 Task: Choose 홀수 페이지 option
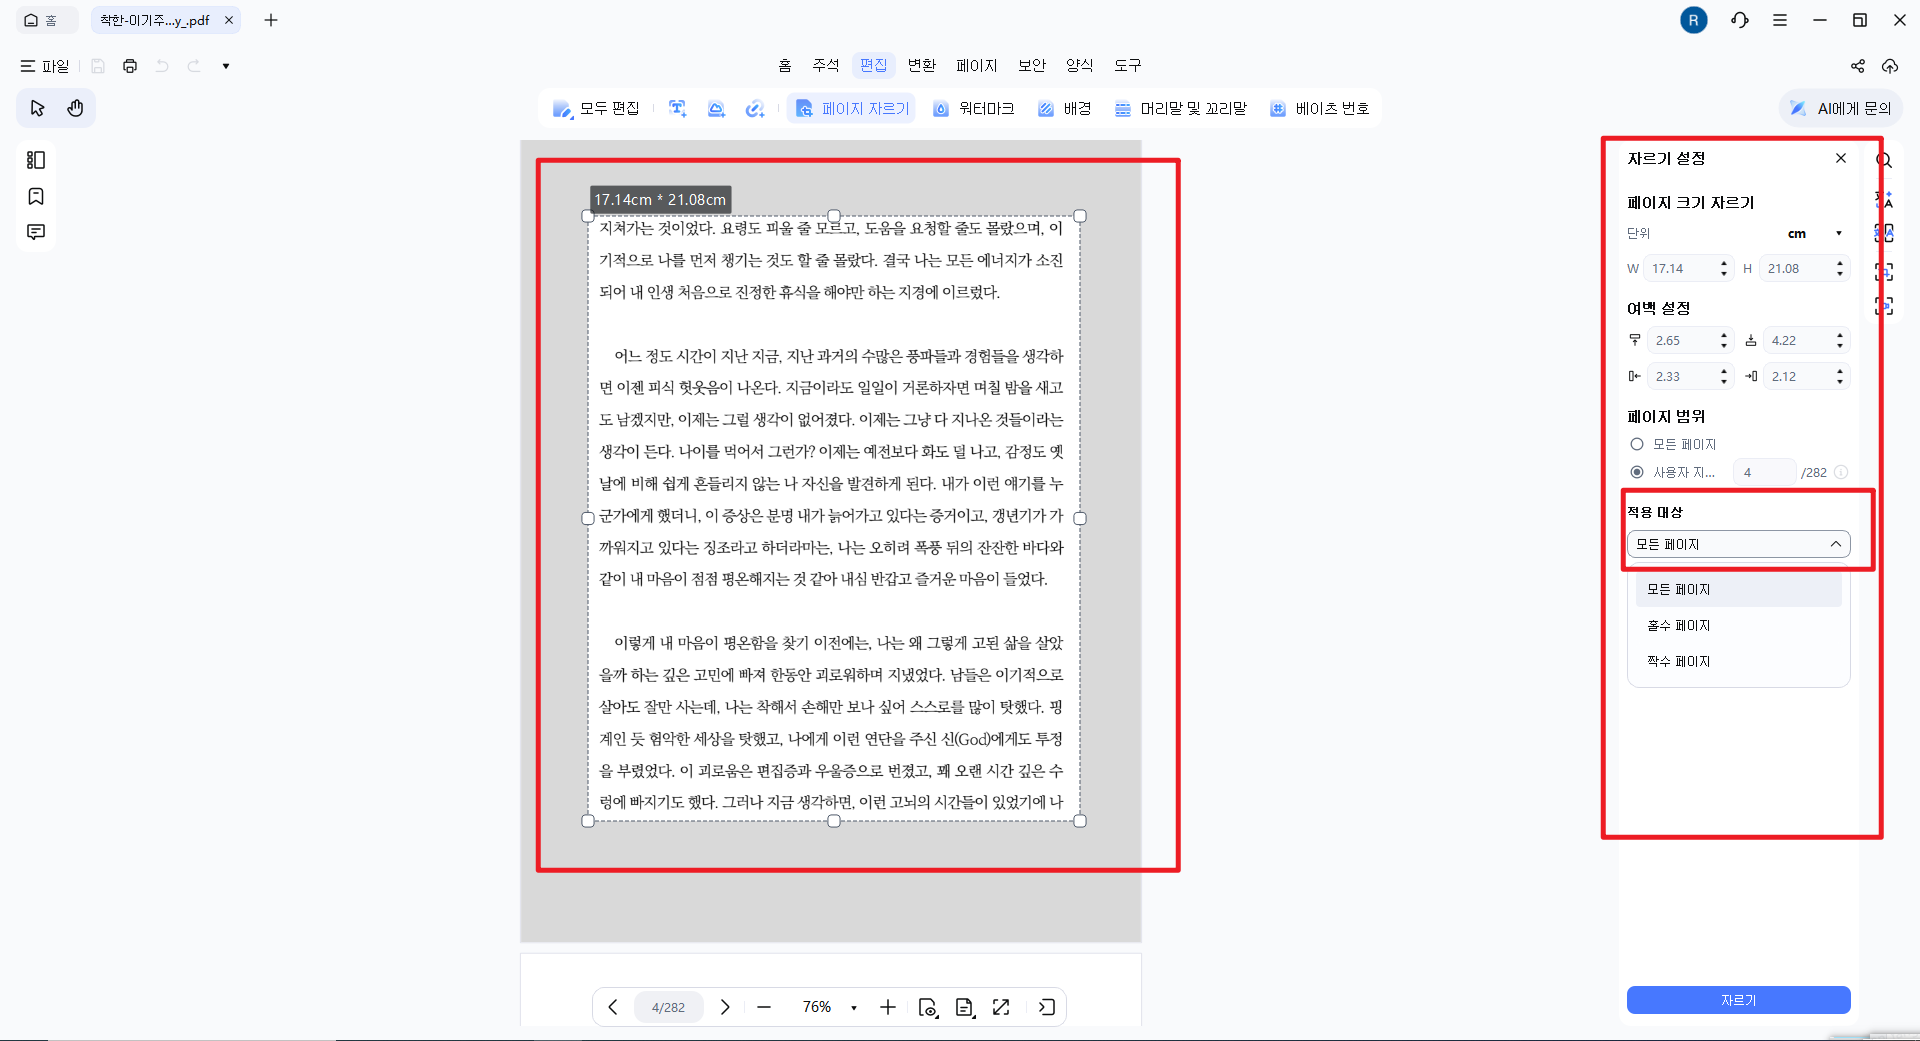[x=1739, y=625]
